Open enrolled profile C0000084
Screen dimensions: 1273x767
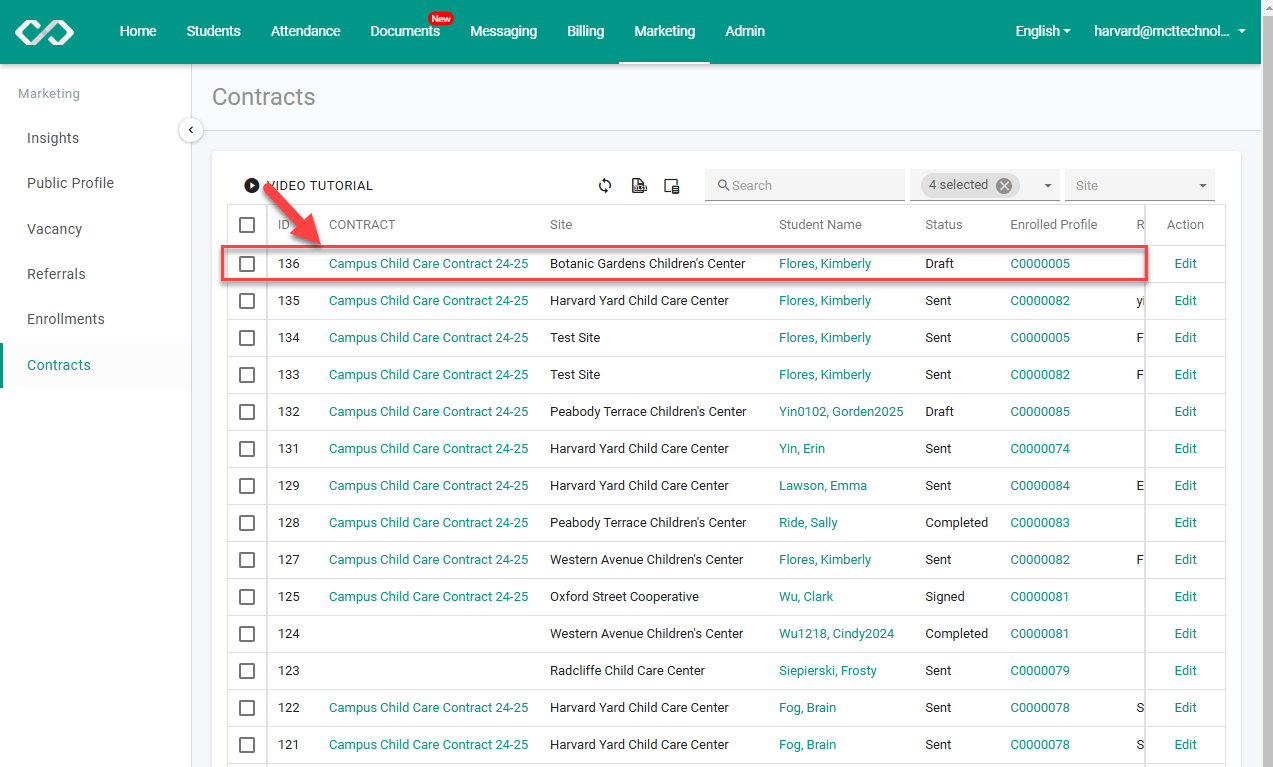(1040, 486)
